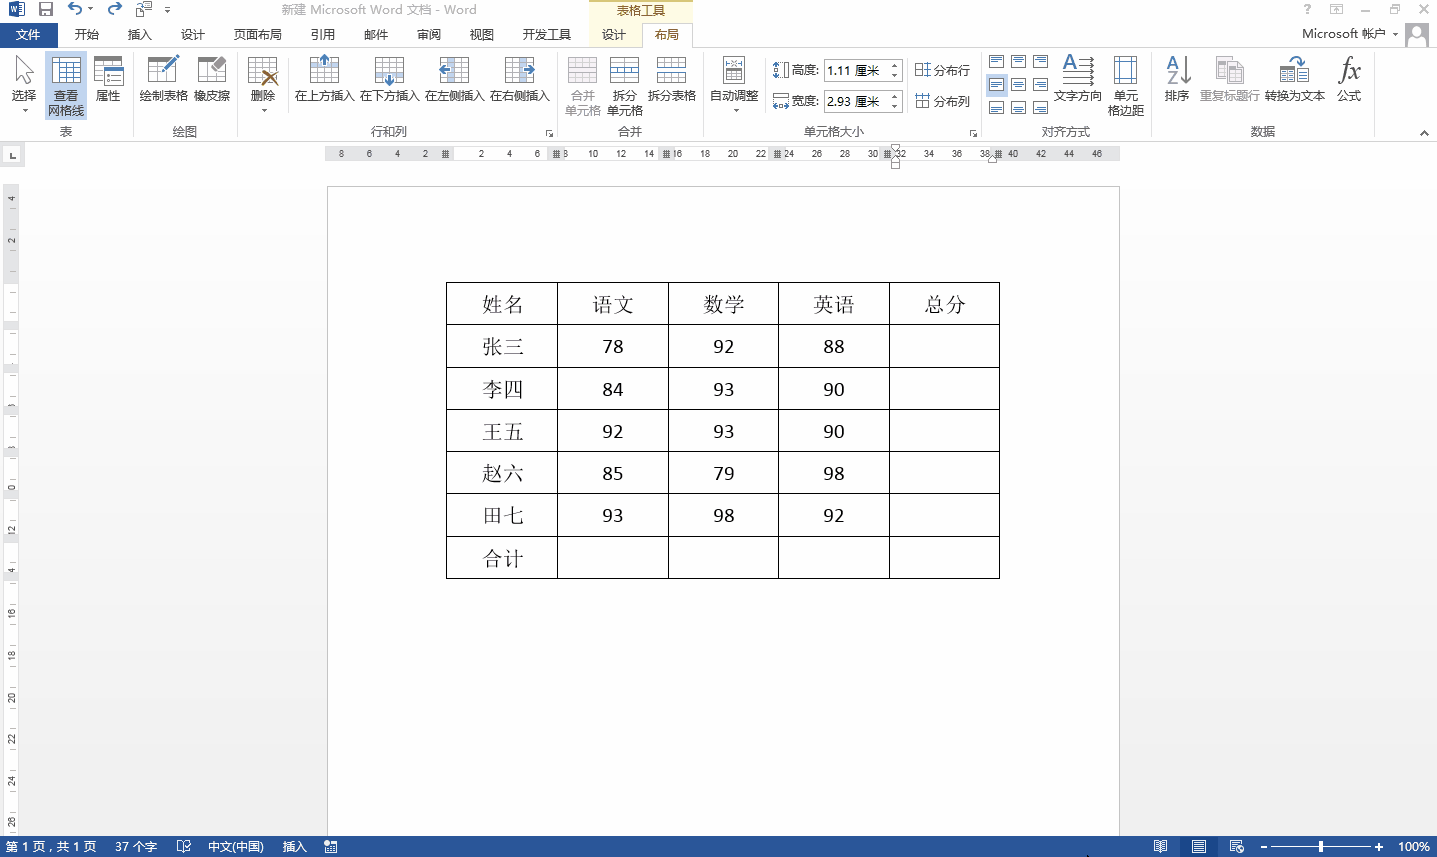Select the 绘制表格 draw table tool
The width and height of the screenshot is (1437, 857).
pos(163,80)
